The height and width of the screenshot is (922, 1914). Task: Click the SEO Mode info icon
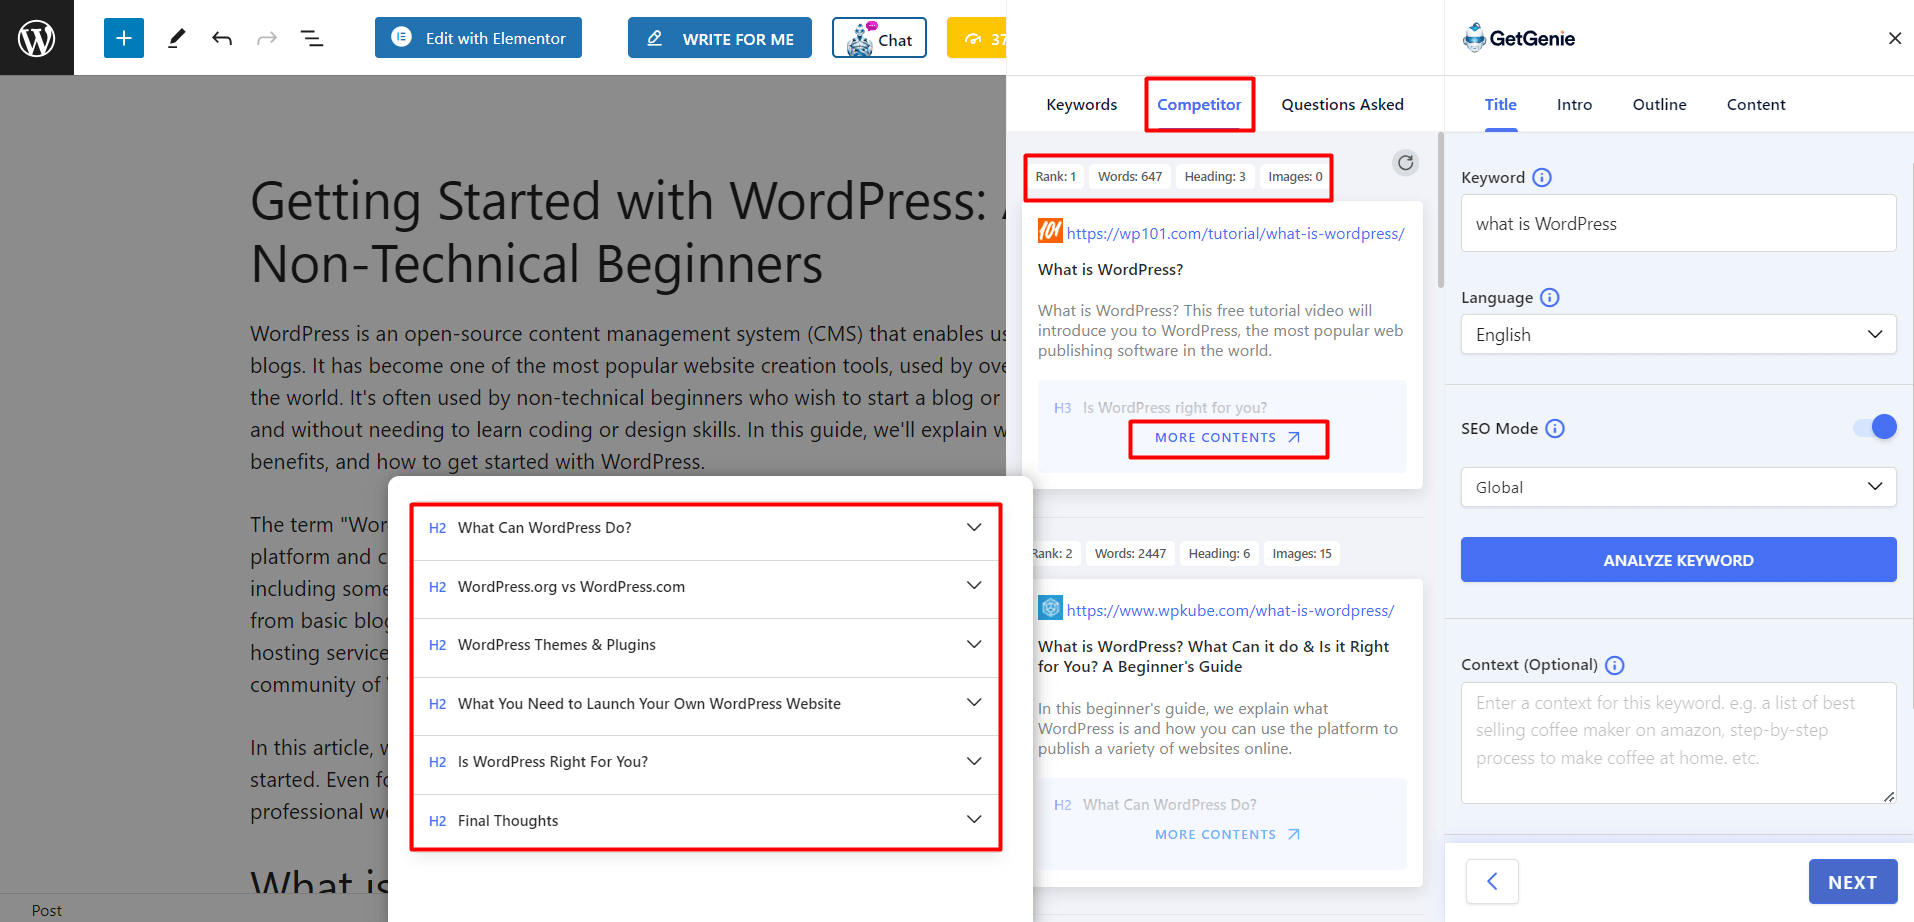[1555, 428]
